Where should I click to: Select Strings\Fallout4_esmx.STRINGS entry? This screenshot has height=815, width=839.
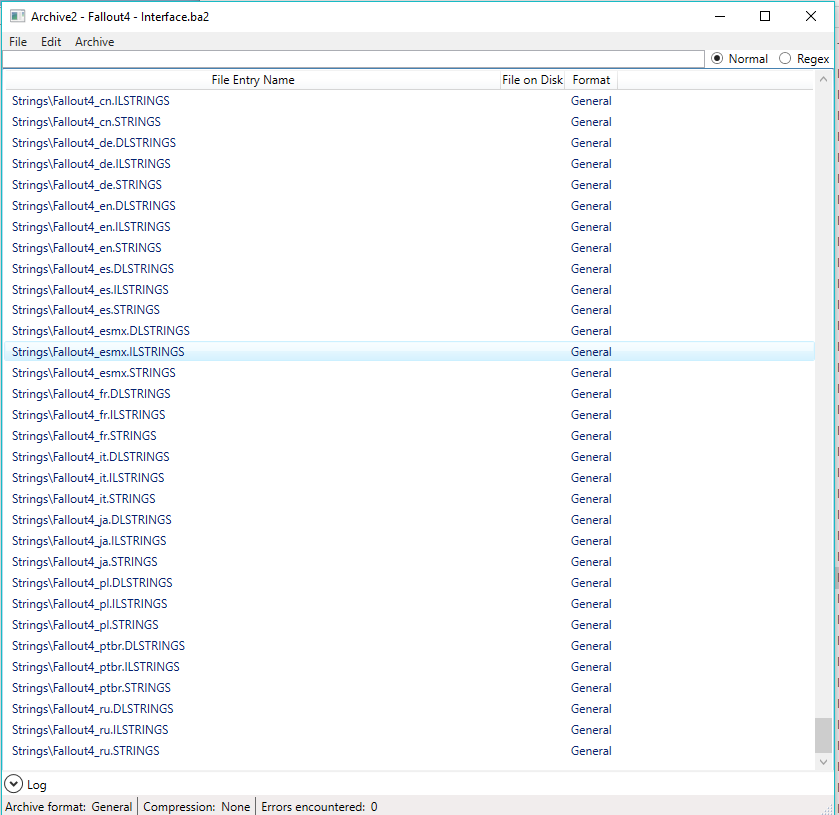[409, 372]
